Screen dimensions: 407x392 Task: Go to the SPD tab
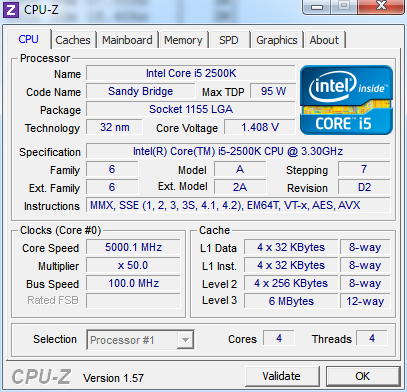(x=229, y=40)
